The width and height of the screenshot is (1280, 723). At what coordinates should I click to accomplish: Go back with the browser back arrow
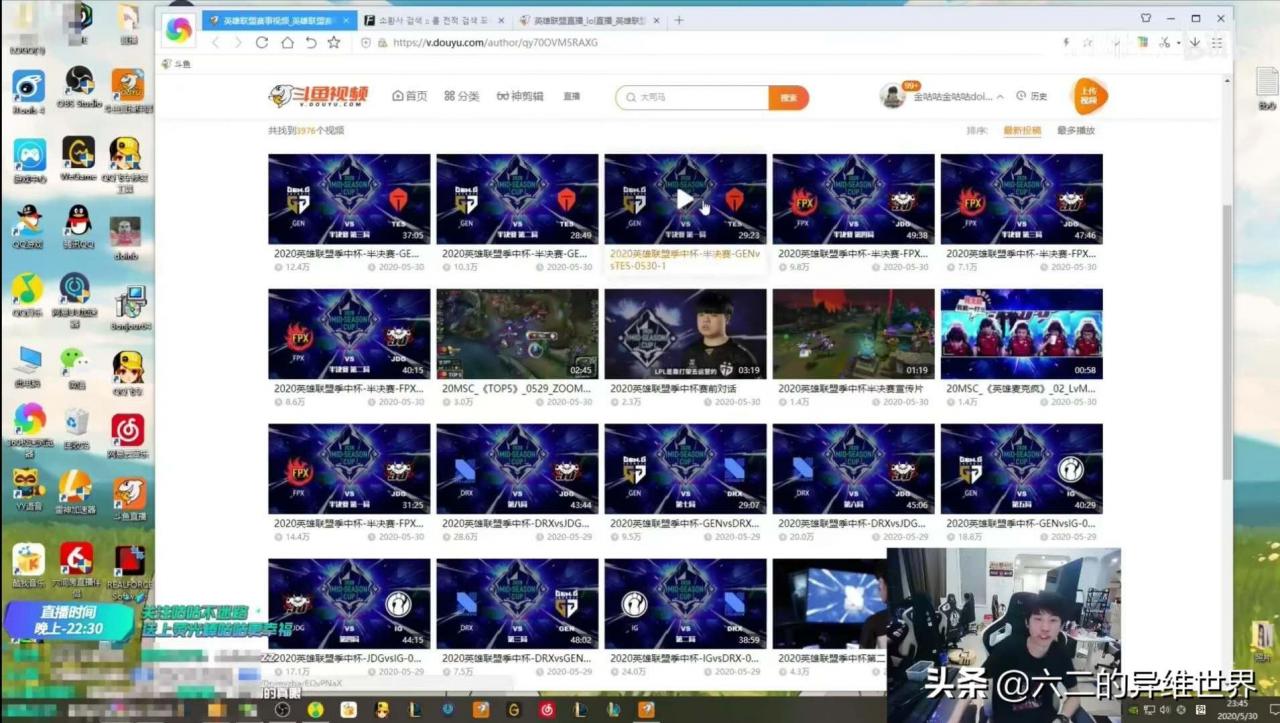click(x=214, y=42)
